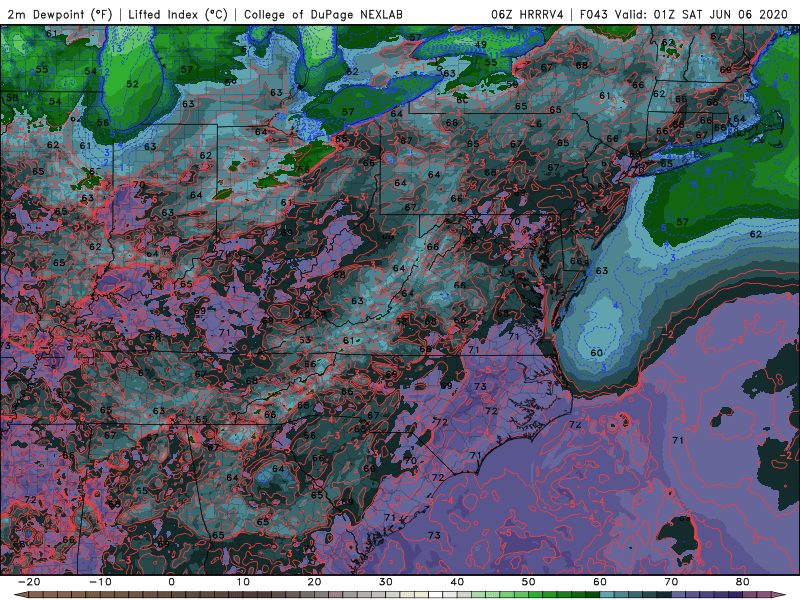Click the purple color bar segment under 70
Viewport: 800px width, 600px height.
(679, 594)
